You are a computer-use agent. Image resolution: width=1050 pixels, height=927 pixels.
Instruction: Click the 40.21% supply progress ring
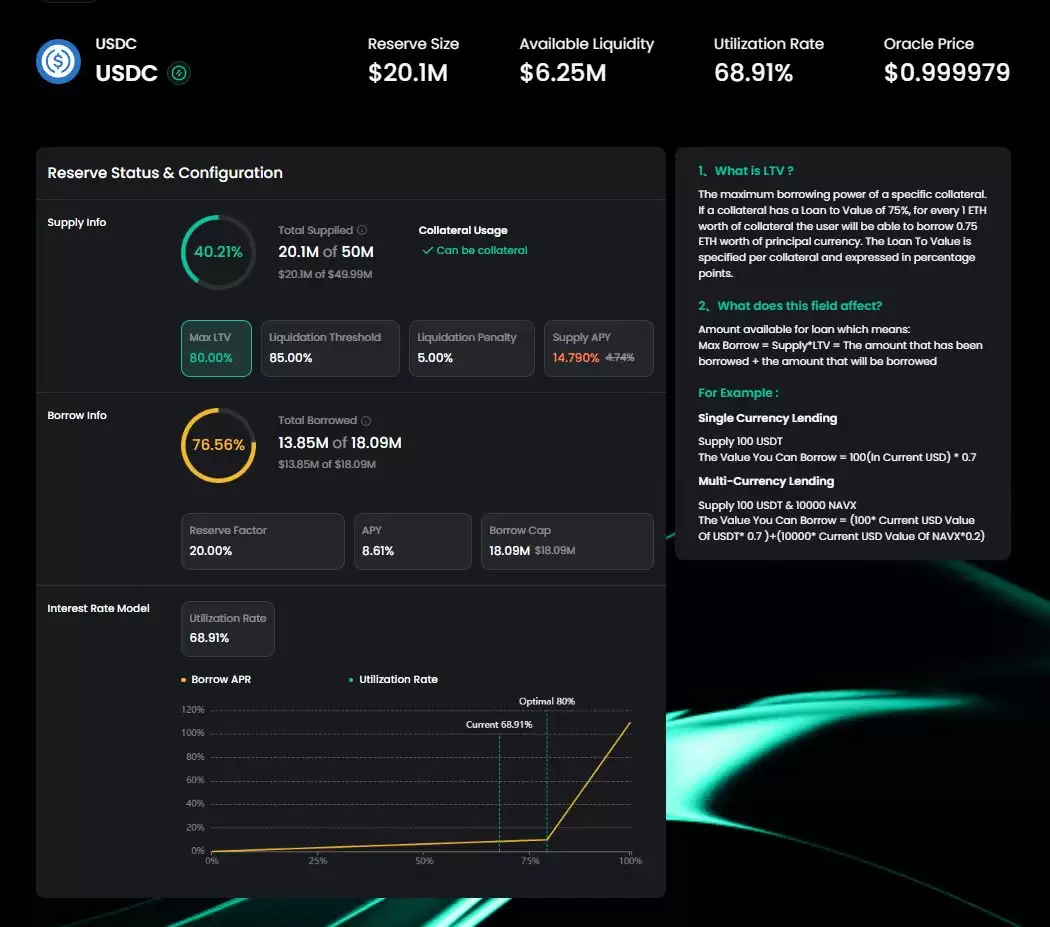tap(217, 252)
